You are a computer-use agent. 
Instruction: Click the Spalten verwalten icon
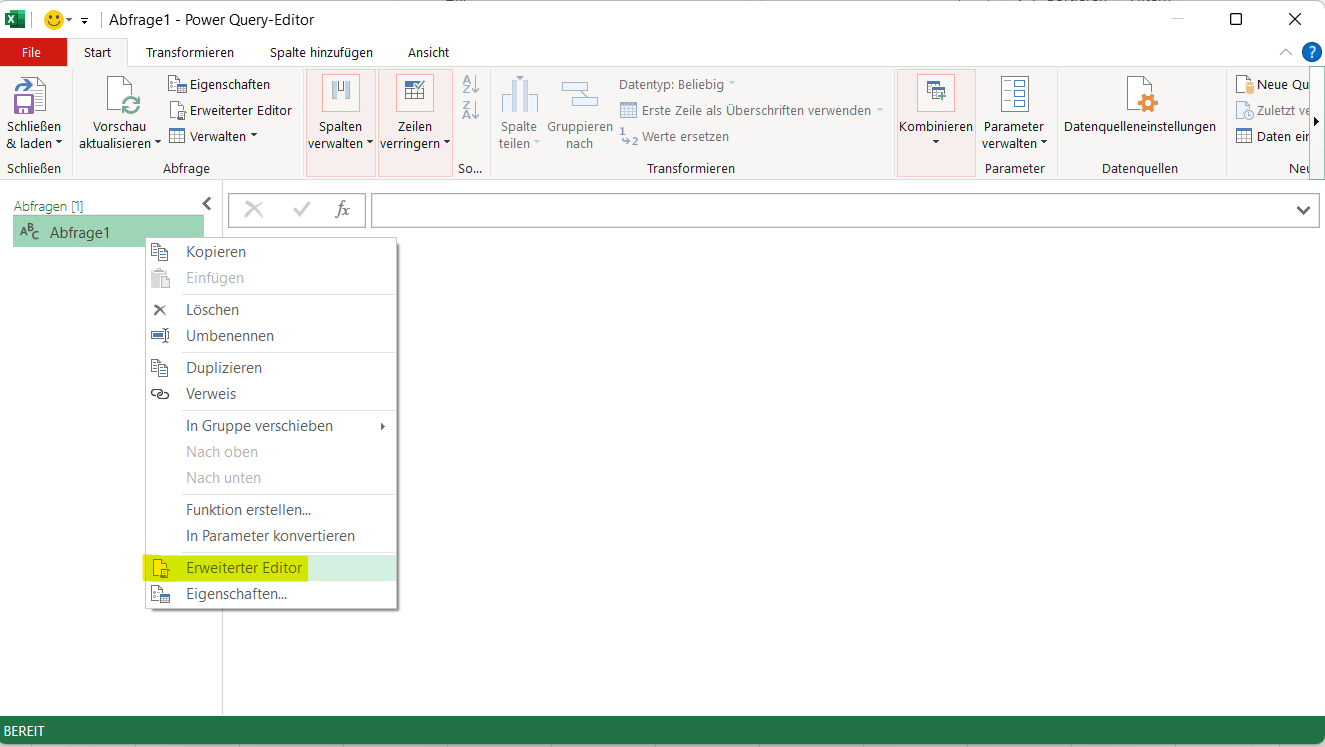(340, 93)
